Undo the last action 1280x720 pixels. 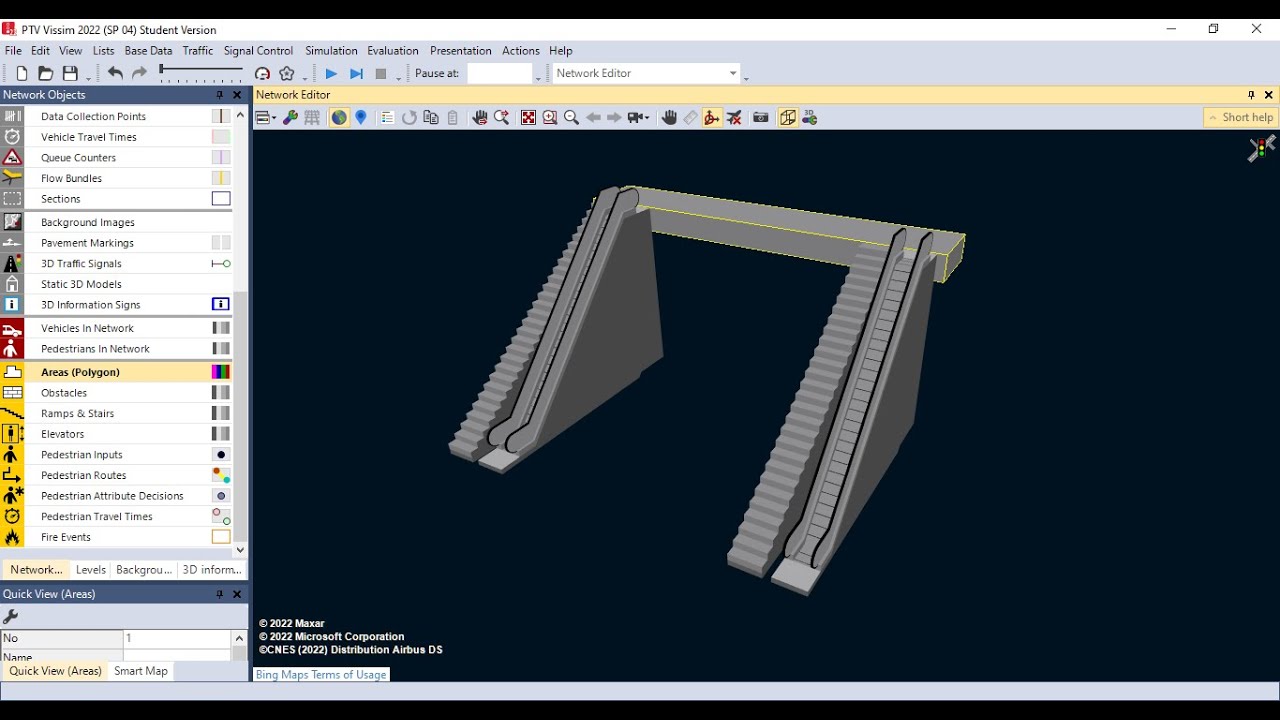point(115,73)
